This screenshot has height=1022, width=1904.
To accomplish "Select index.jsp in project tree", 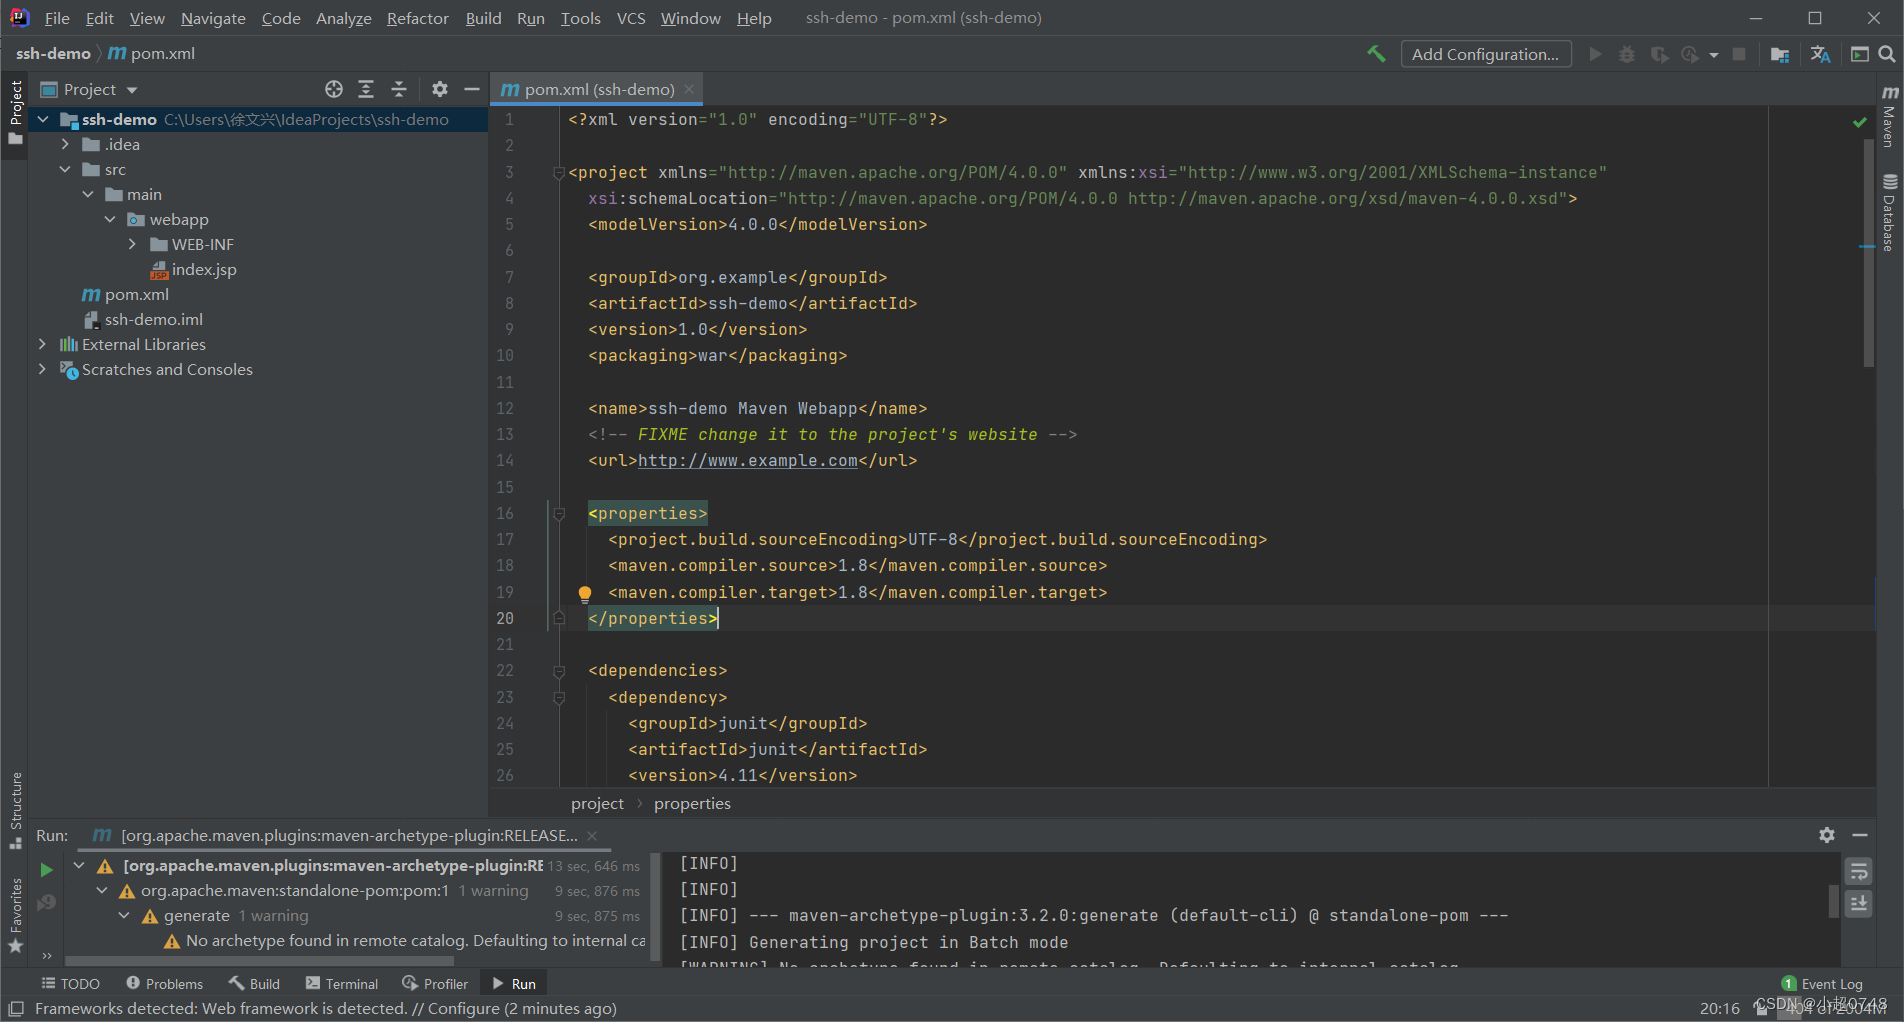I will (204, 269).
